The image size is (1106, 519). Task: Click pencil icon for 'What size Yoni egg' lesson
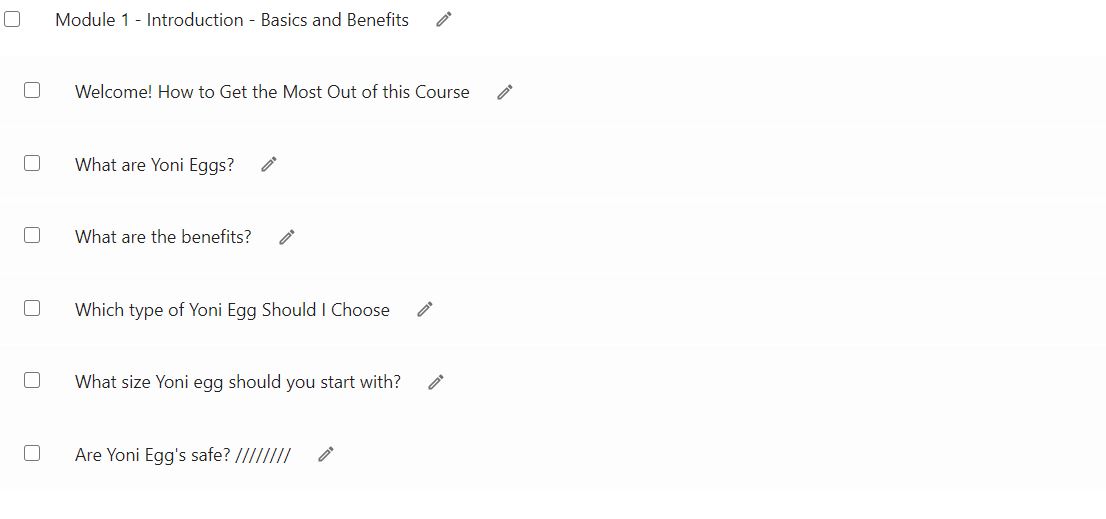tap(437, 382)
